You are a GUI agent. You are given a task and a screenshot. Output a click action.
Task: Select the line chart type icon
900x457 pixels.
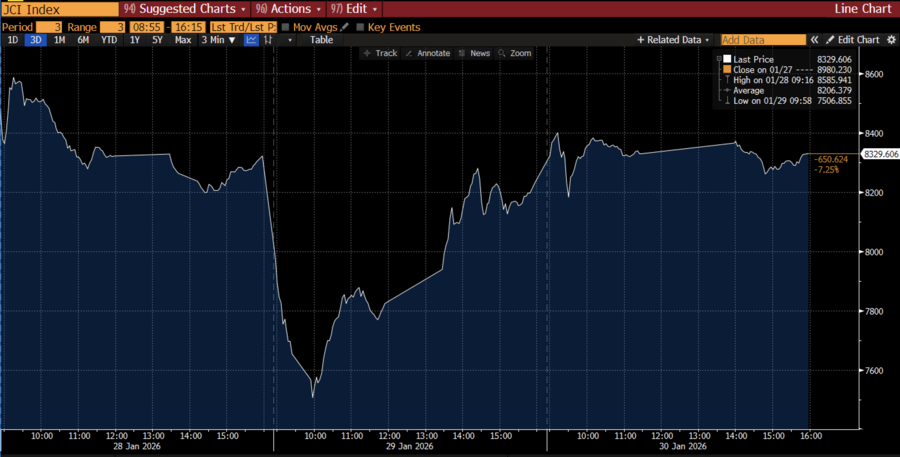coord(251,40)
